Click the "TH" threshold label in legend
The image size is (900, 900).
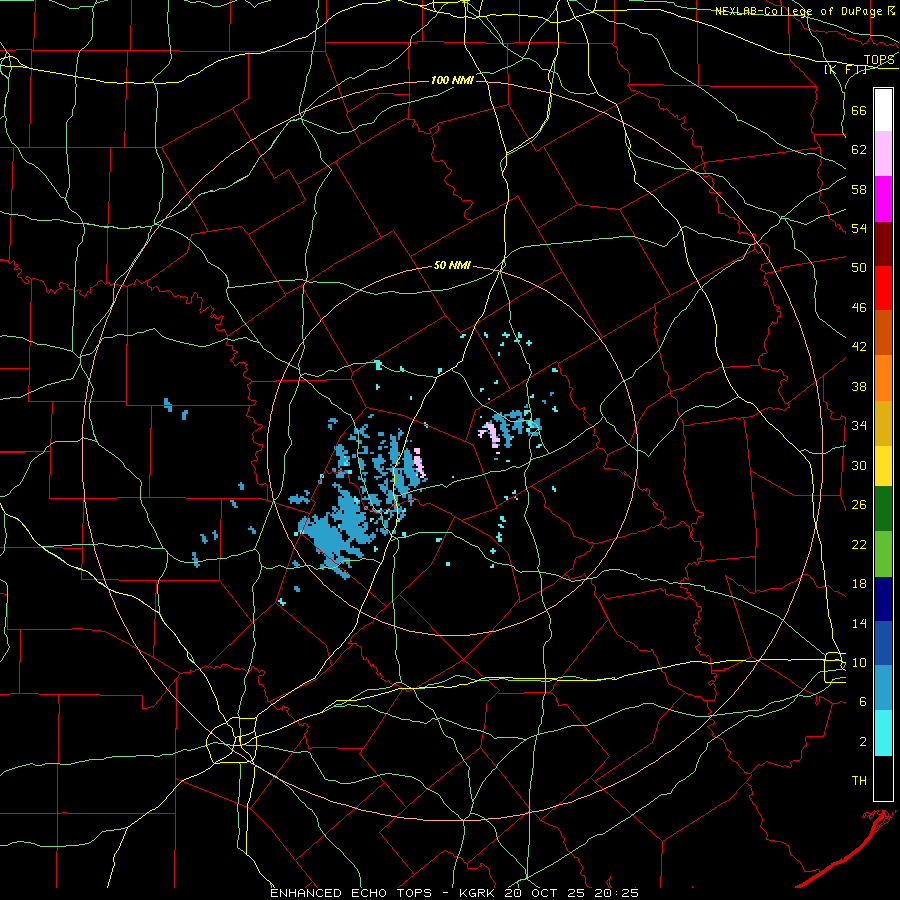click(859, 781)
